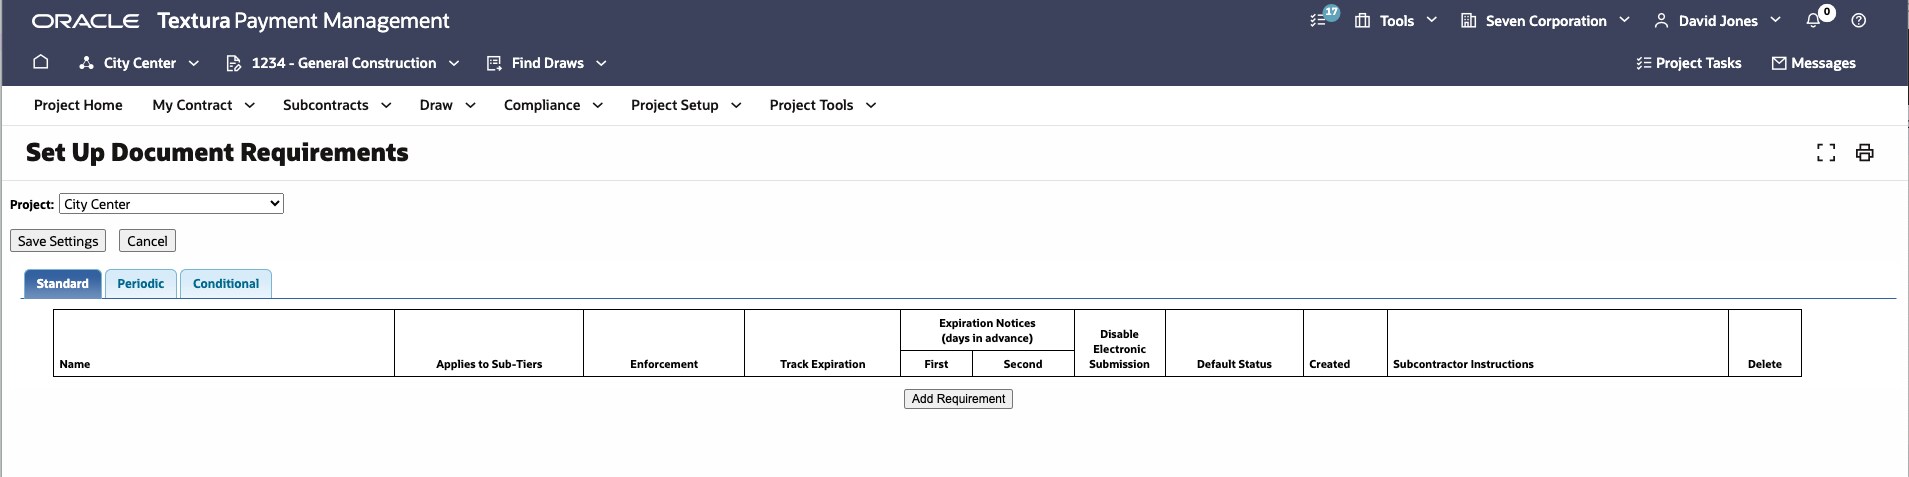Screen dimensions: 1909x477
Task: Click the notifications bell icon
Action: pyautogui.click(x=1814, y=20)
